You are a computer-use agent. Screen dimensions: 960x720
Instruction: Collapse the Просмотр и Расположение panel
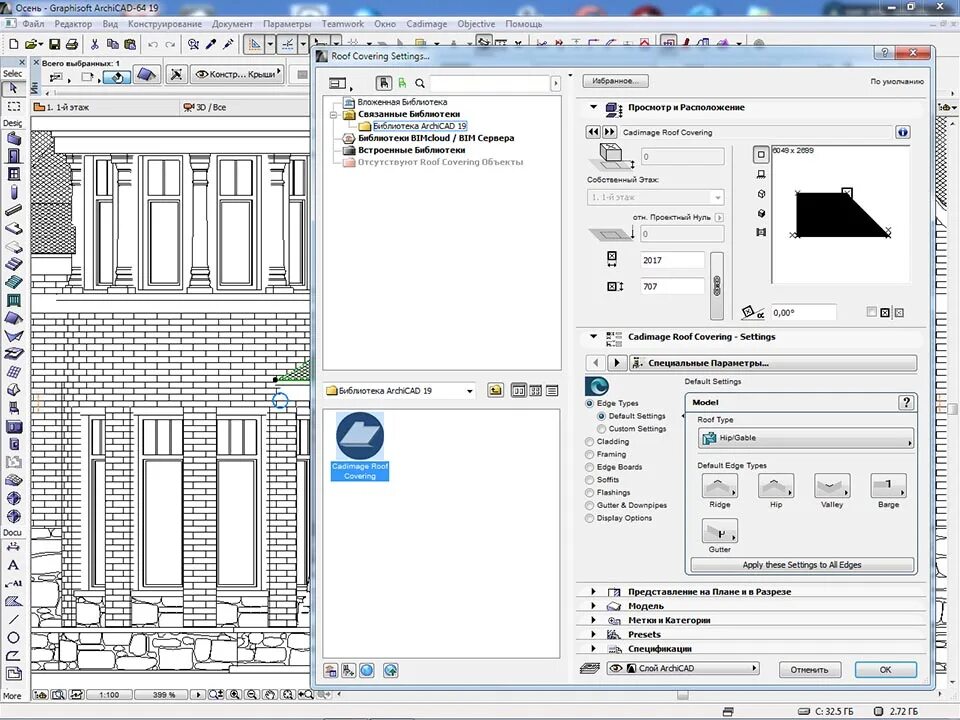click(x=593, y=107)
